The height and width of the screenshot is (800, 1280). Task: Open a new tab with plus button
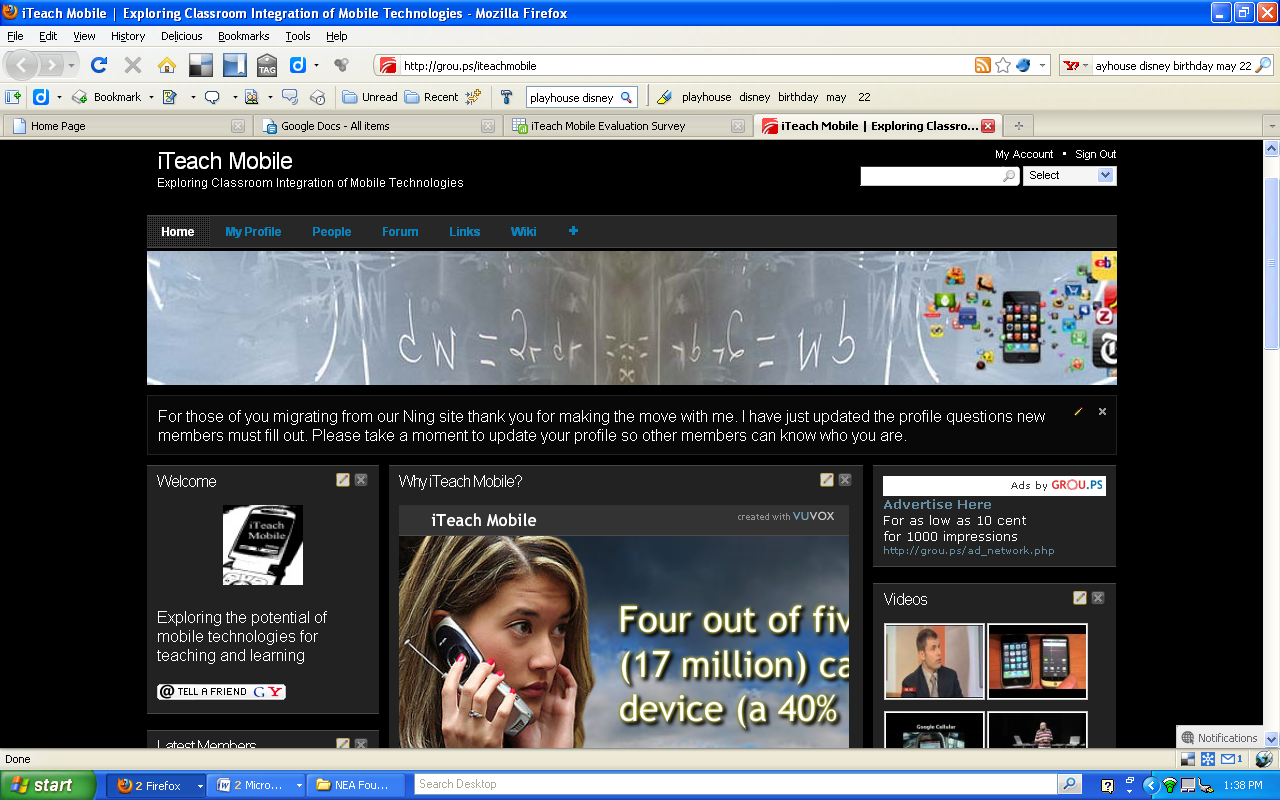1018,126
